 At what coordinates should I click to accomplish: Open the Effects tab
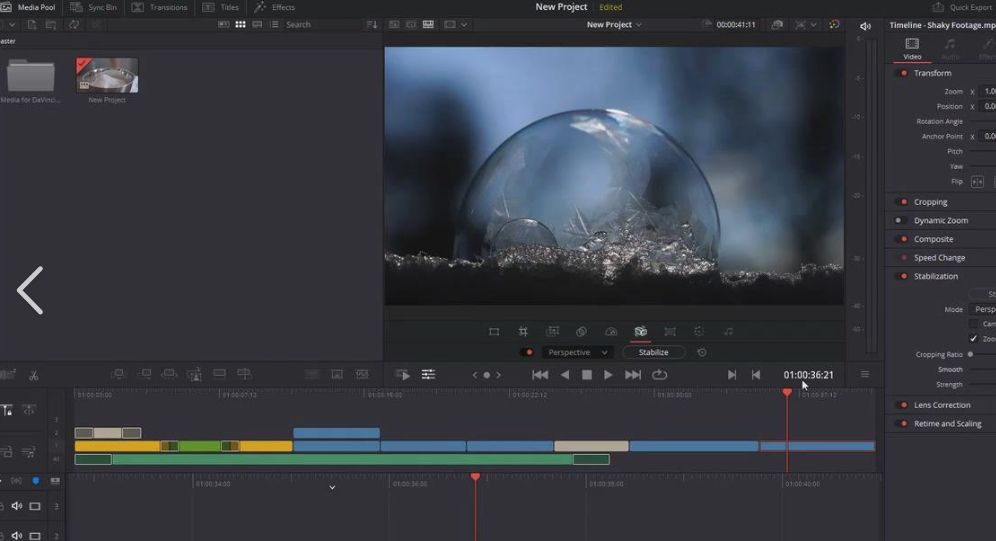tap(274, 7)
